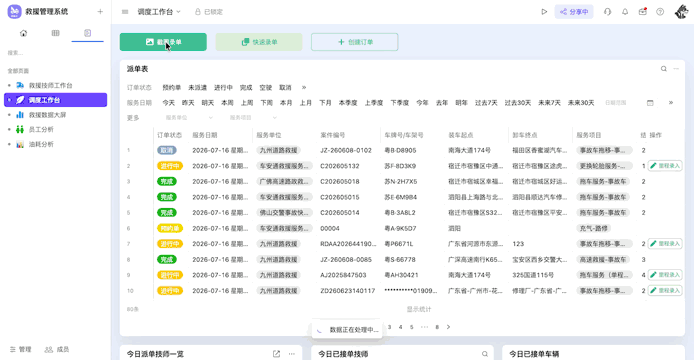Click the 分享中 share button
The image size is (694, 360).
(574, 12)
